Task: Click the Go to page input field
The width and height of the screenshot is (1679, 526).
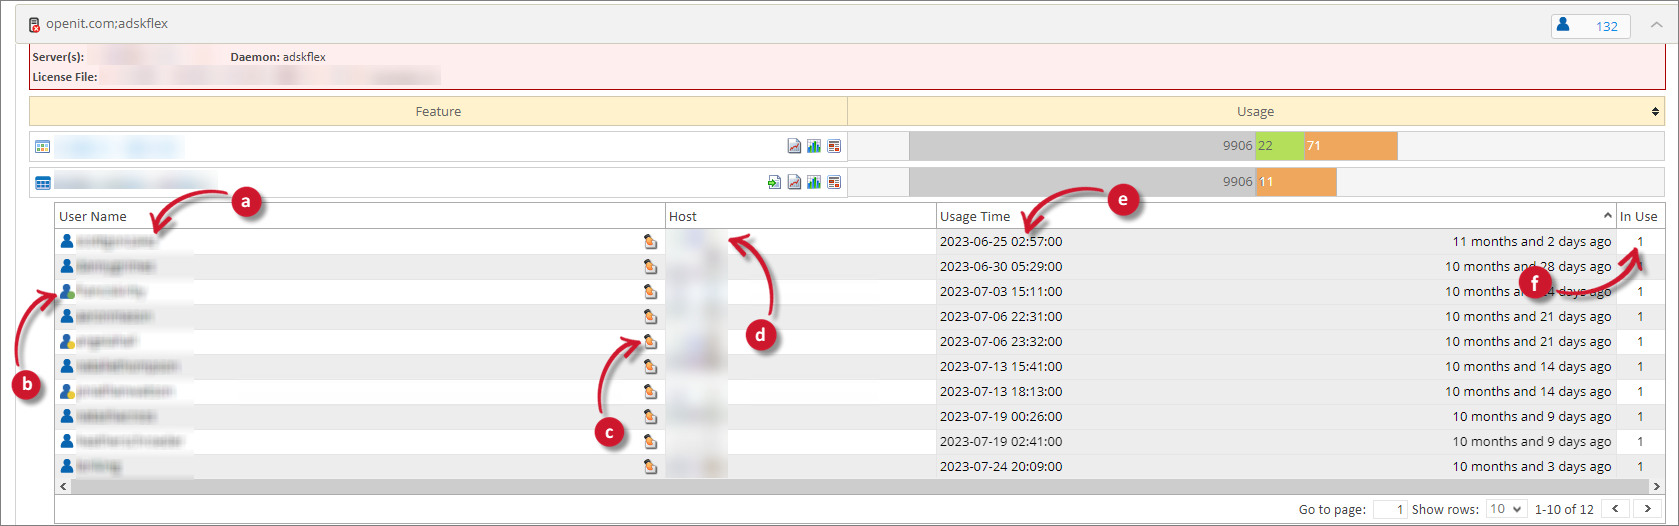Action: point(1390,509)
